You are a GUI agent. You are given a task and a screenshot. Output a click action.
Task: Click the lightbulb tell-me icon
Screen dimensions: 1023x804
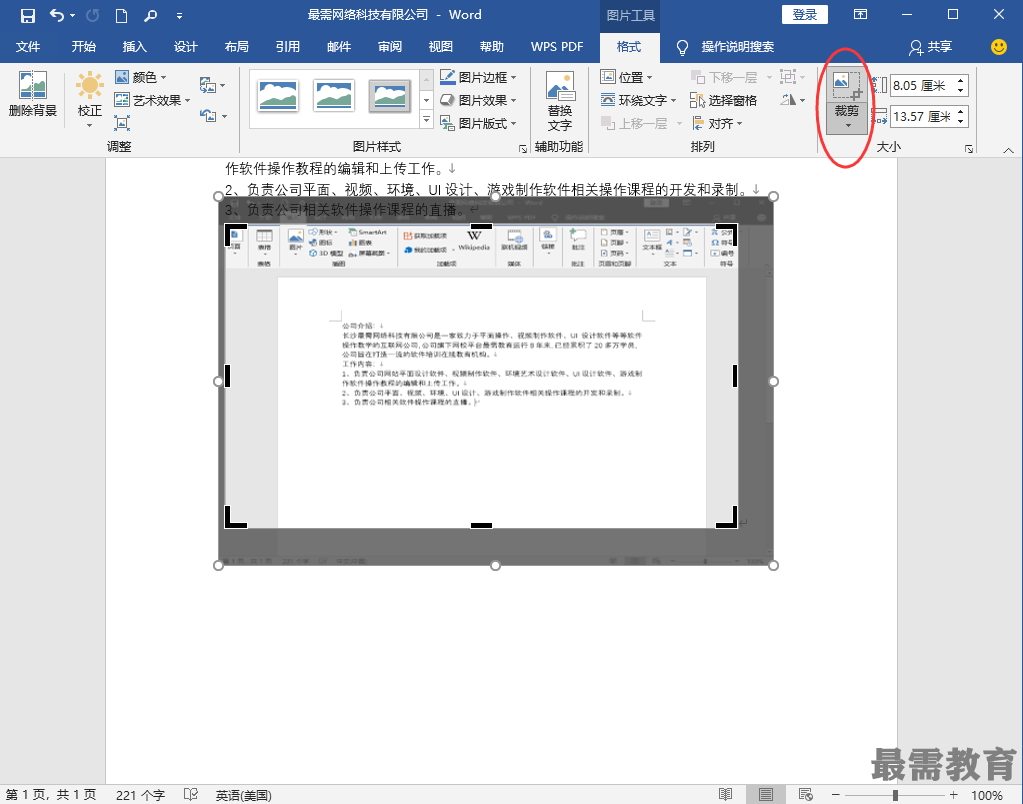point(682,47)
